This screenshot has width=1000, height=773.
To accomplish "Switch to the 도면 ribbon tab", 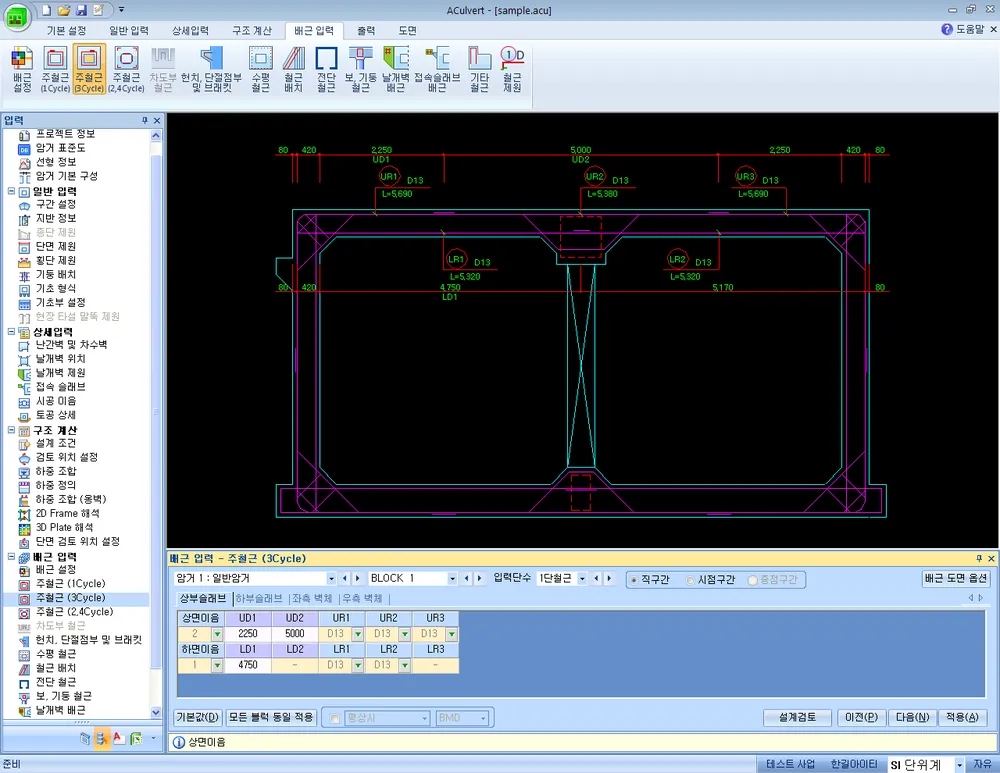I will coord(408,31).
